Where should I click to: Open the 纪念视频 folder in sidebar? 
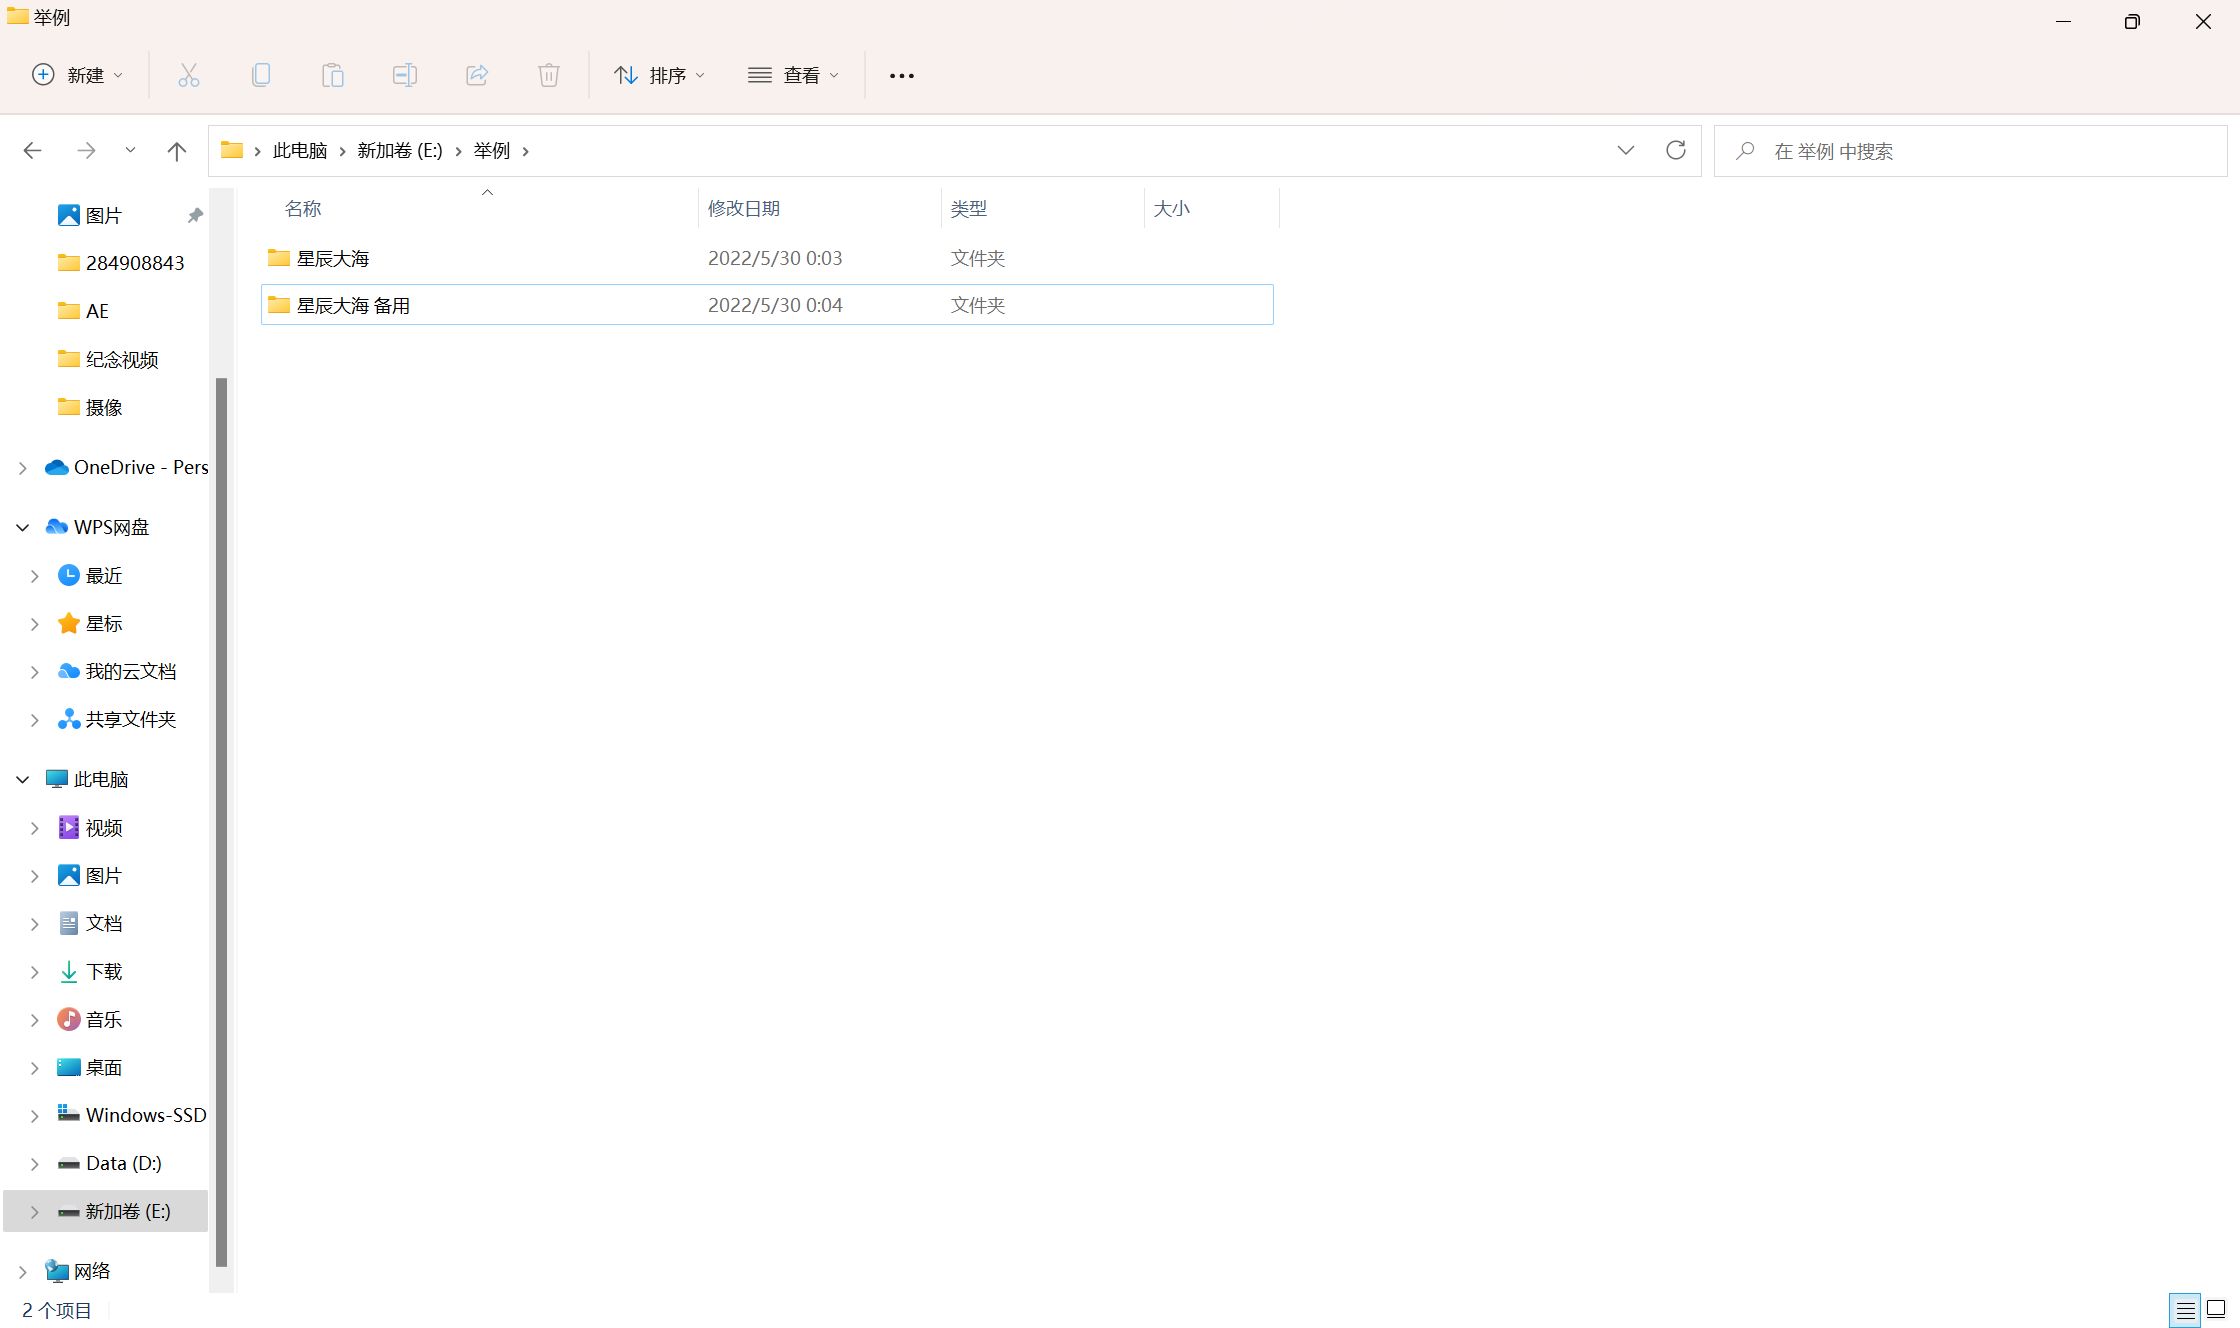click(108, 359)
